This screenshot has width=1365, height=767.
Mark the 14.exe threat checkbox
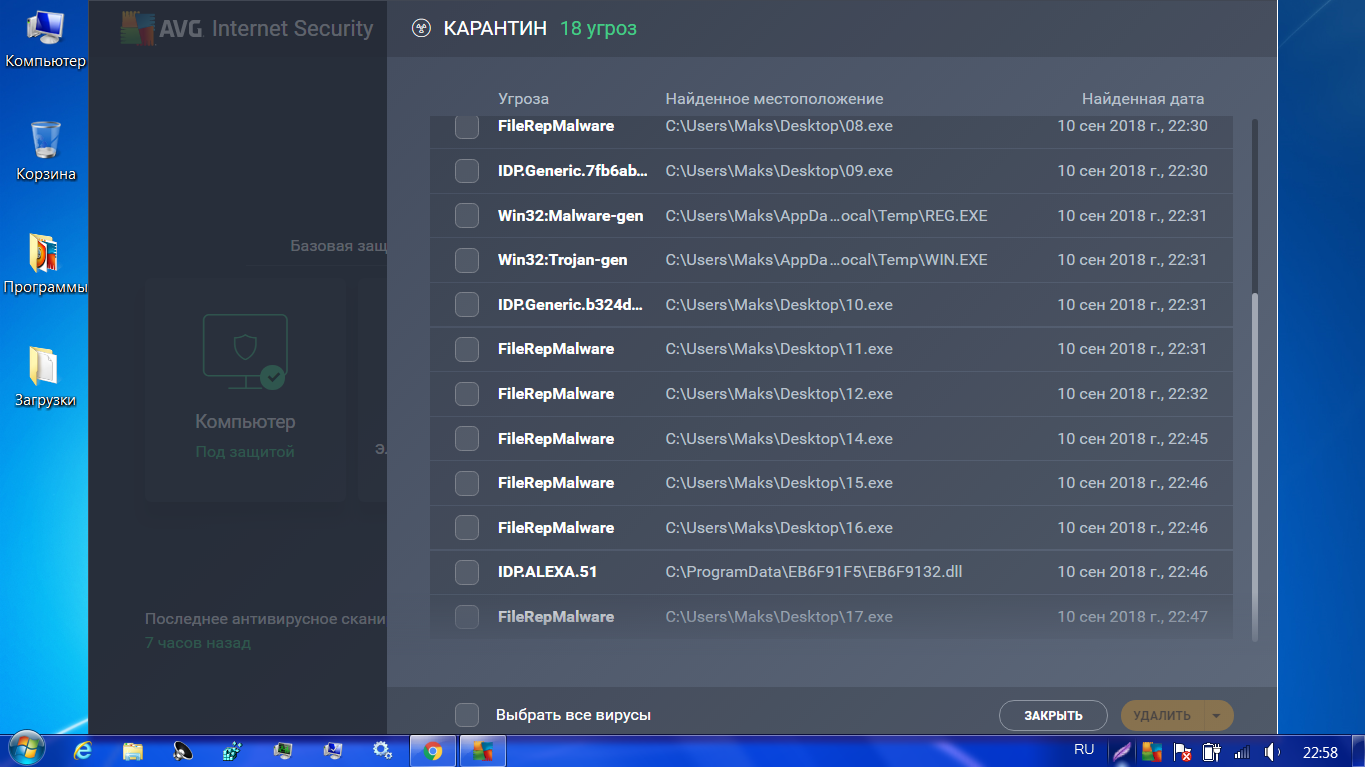467,438
